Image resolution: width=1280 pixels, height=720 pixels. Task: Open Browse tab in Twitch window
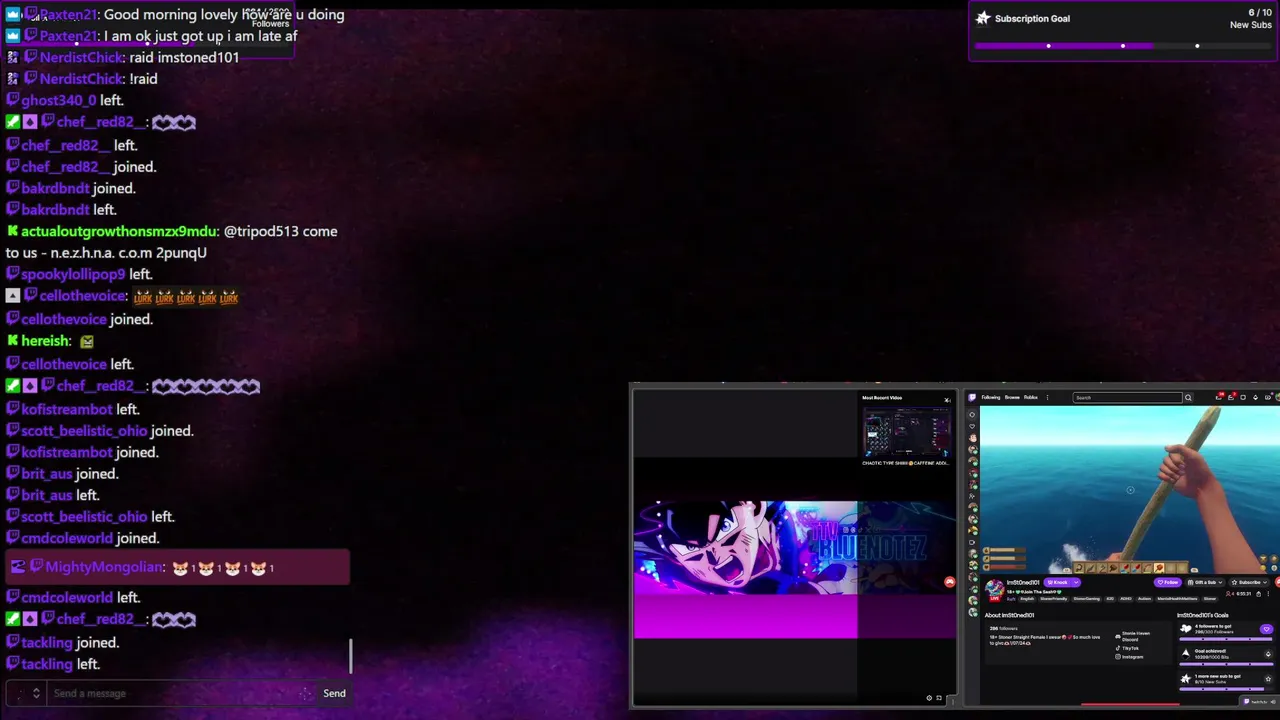[x=1012, y=397]
